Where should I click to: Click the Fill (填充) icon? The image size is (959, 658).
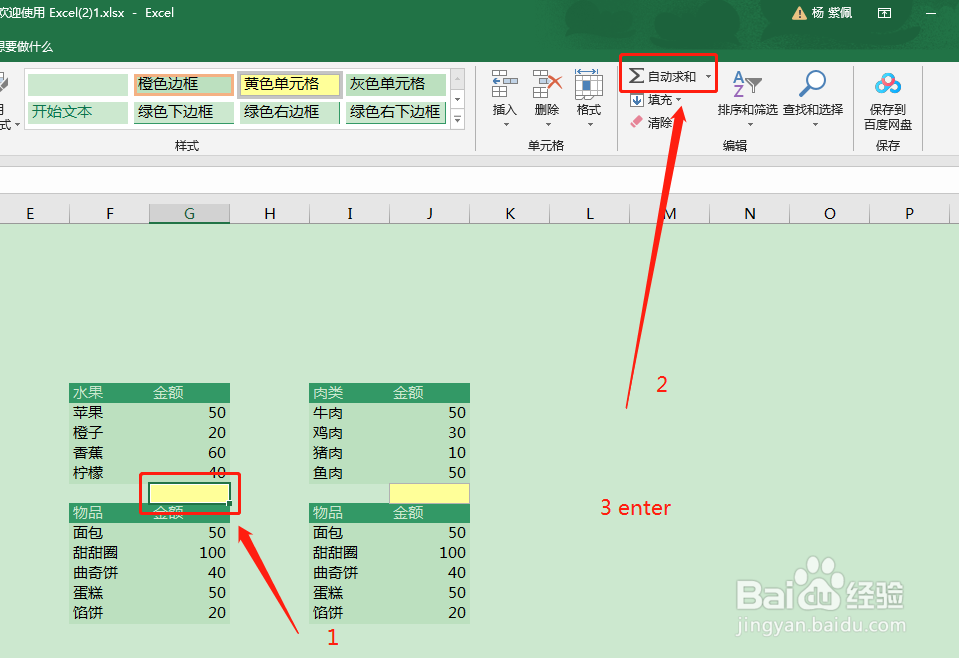coord(638,100)
